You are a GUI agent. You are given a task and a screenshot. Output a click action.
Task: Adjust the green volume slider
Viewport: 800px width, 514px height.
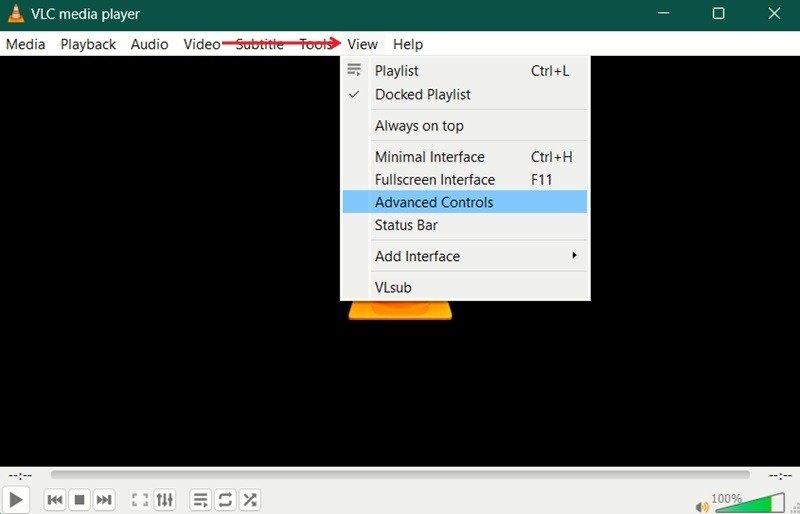(x=749, y=503)
